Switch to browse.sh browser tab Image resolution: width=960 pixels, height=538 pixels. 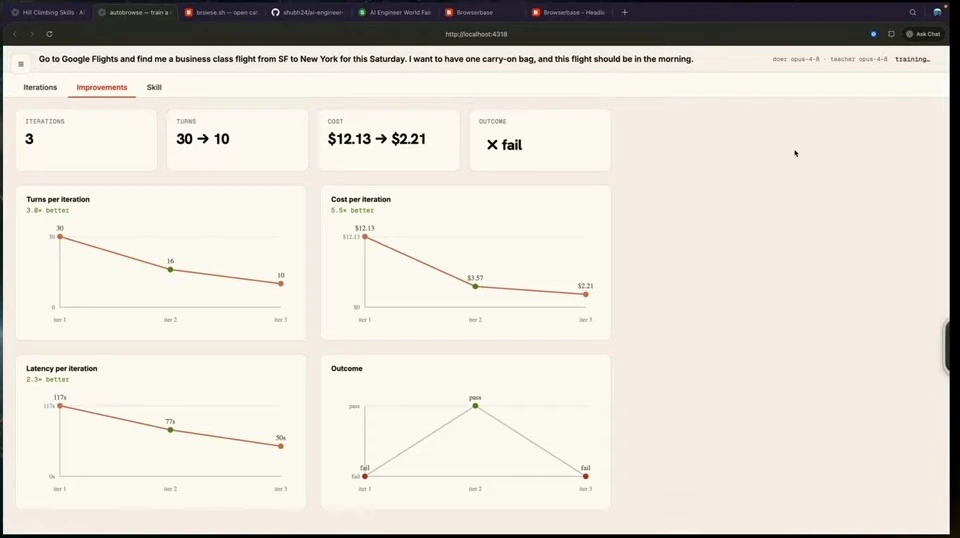click(x=222, y=12)
